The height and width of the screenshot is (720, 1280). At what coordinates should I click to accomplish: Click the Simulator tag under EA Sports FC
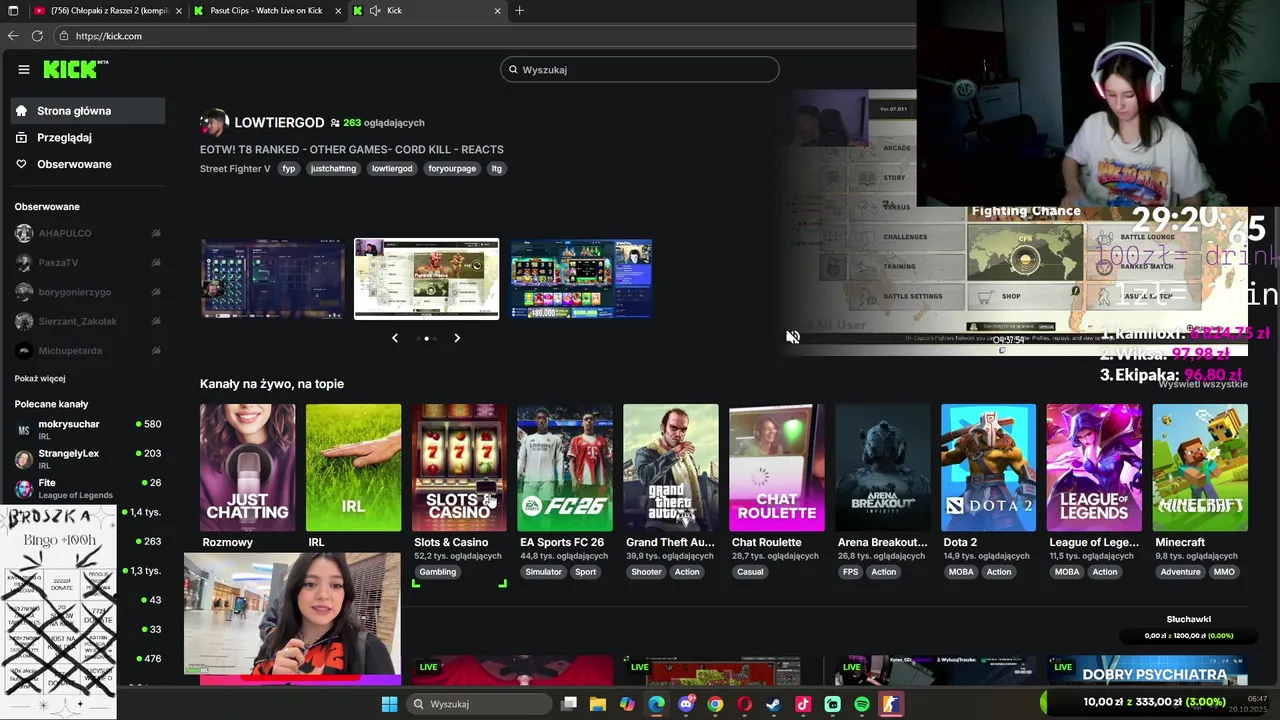pyautogui.click(x=543, y=572)
